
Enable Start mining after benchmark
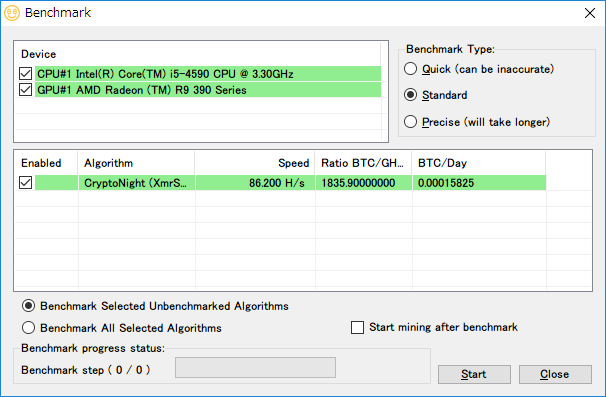tap(357, 327)
